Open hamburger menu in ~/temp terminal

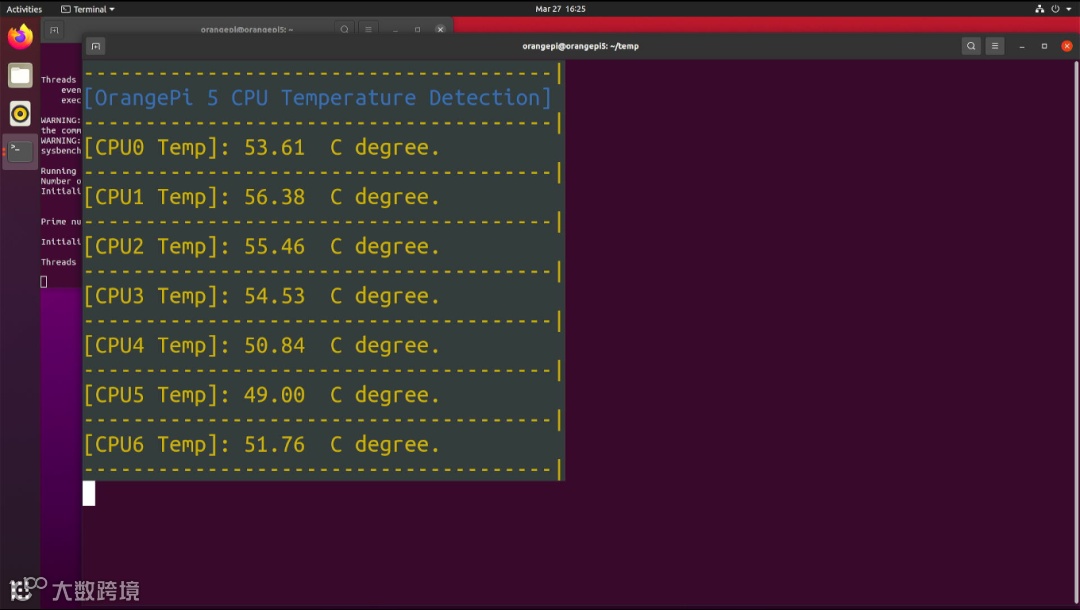995,46
